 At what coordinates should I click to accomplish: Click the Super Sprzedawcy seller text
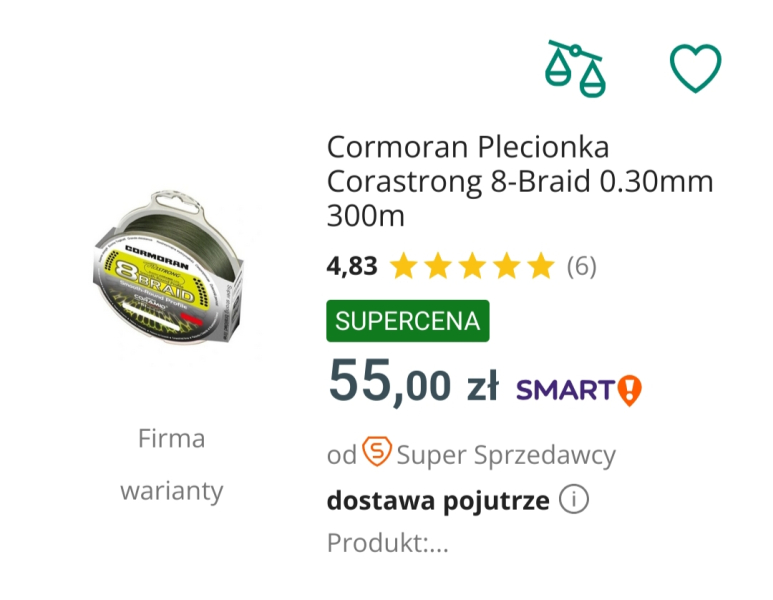pos(506,455)
